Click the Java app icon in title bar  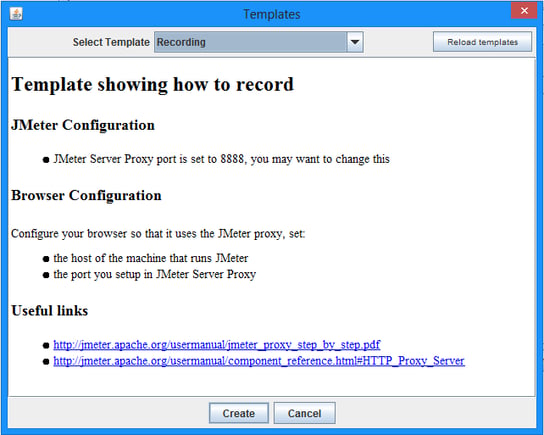point(16,14)
